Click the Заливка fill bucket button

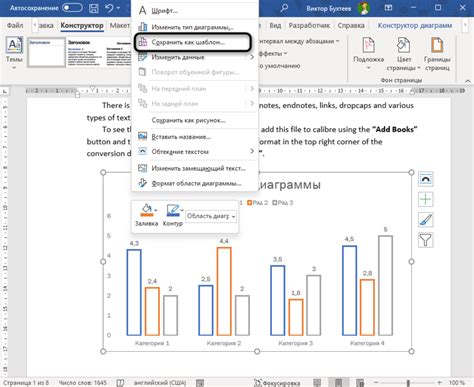[146, 215]
